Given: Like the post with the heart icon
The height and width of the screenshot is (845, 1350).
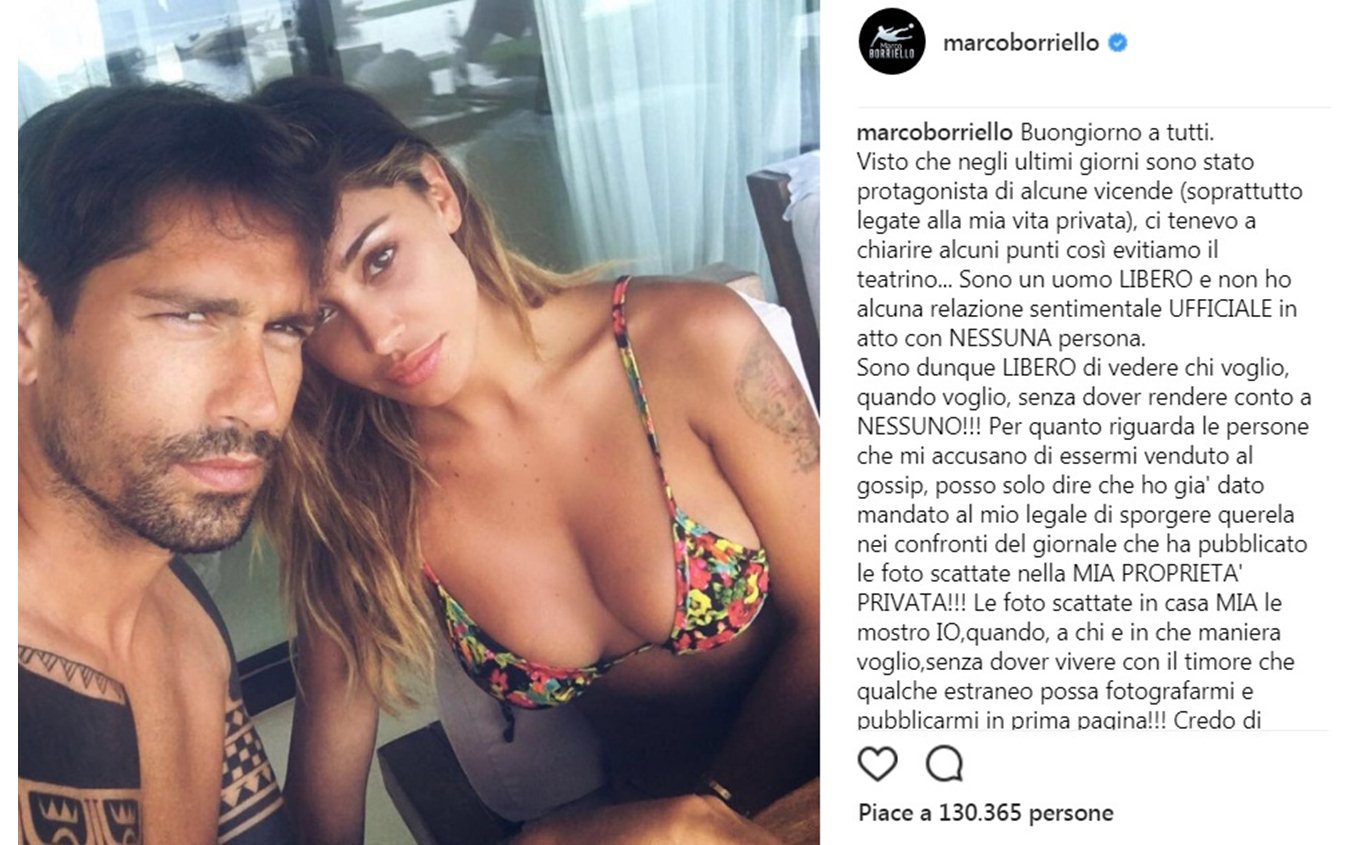Looking at the screenshot, I should pos(878,765).
